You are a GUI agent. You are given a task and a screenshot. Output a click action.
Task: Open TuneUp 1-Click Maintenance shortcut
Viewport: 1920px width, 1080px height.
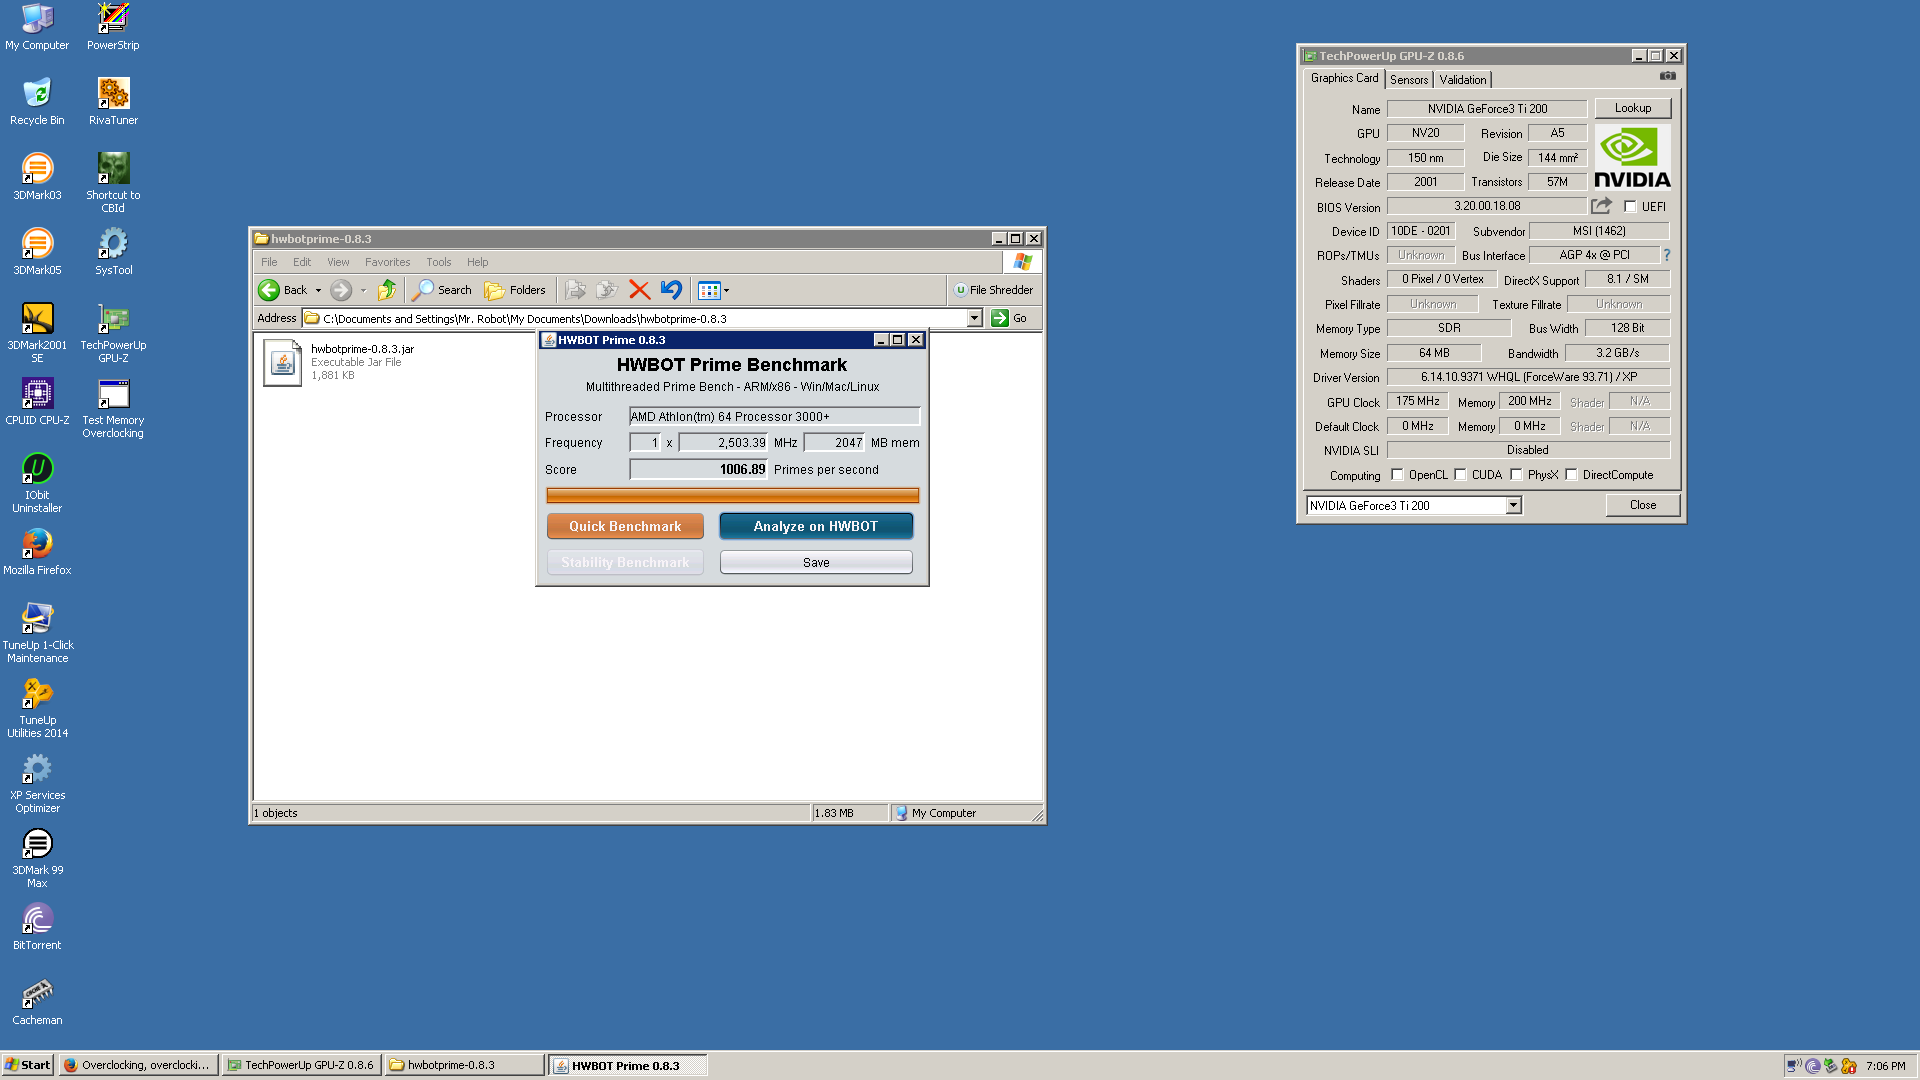(37, 633)
